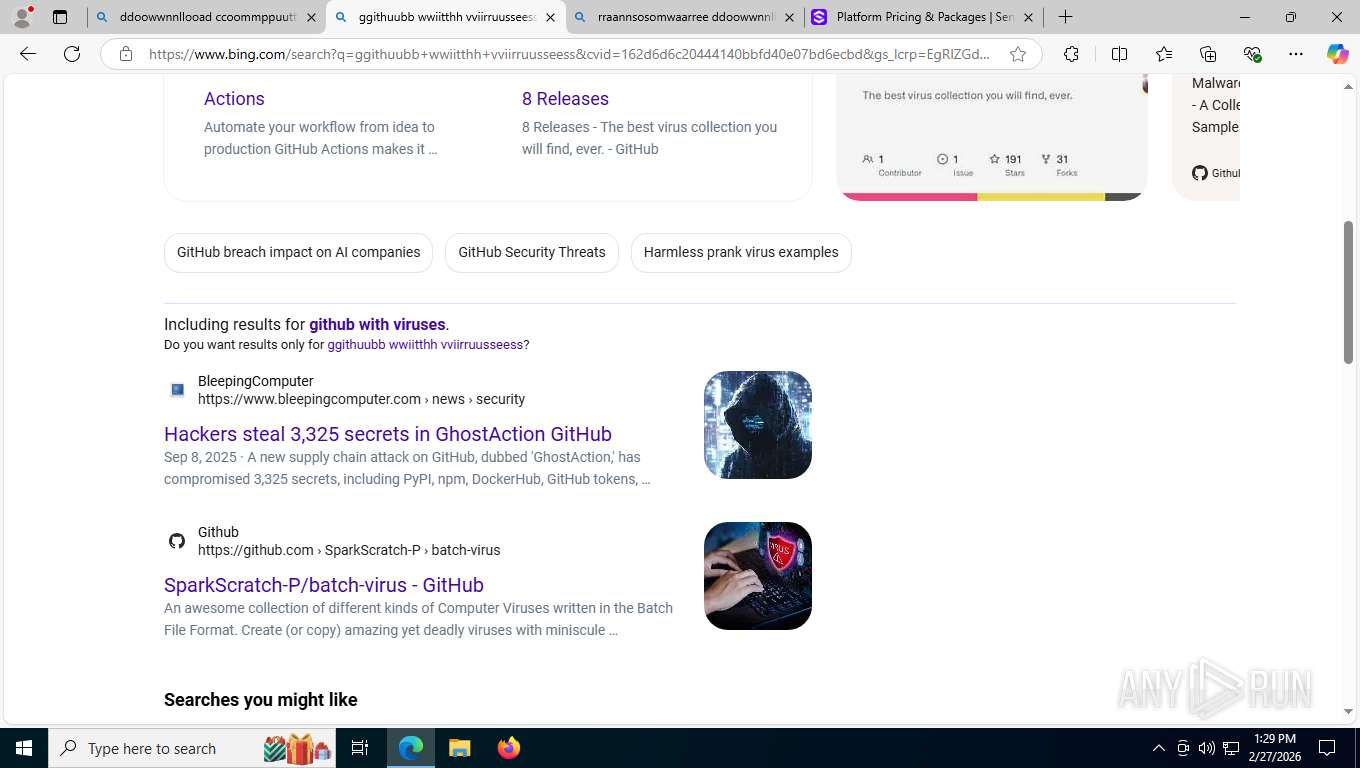Open Favorites list icon
This screenshot has height=768, width=1360.
[1164, 54]
